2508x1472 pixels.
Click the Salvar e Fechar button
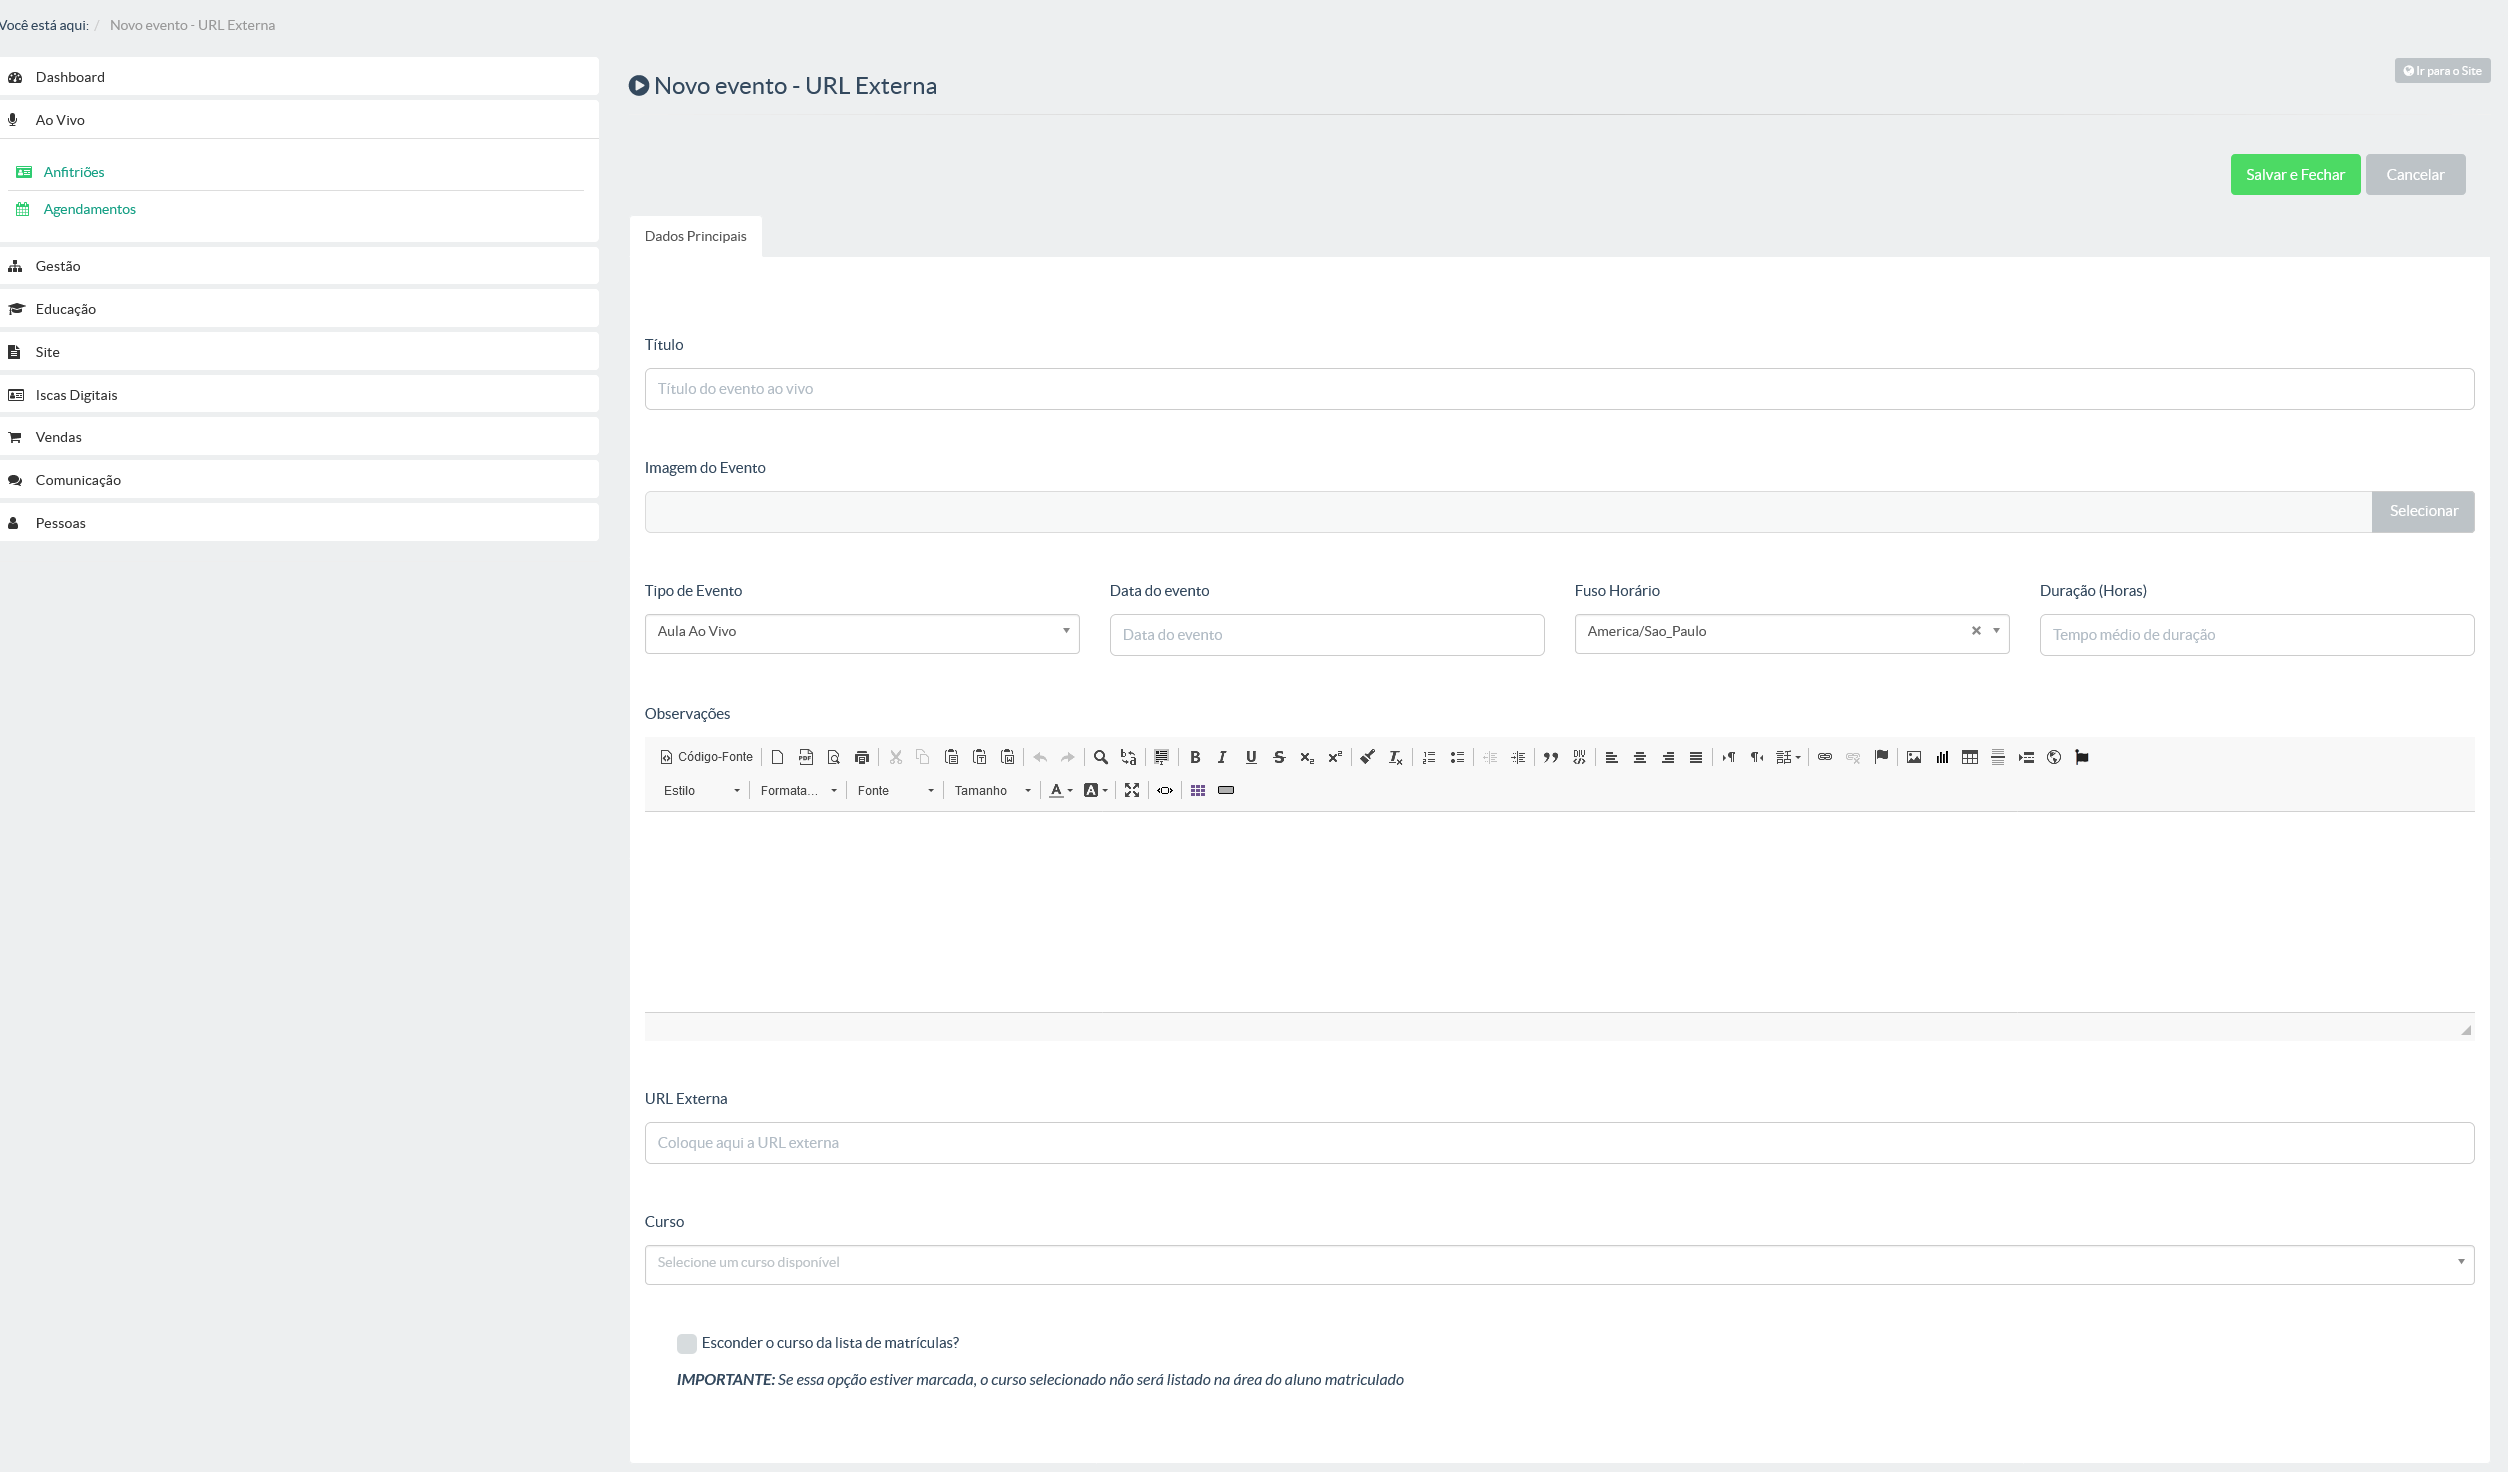tap(2295, 175)
